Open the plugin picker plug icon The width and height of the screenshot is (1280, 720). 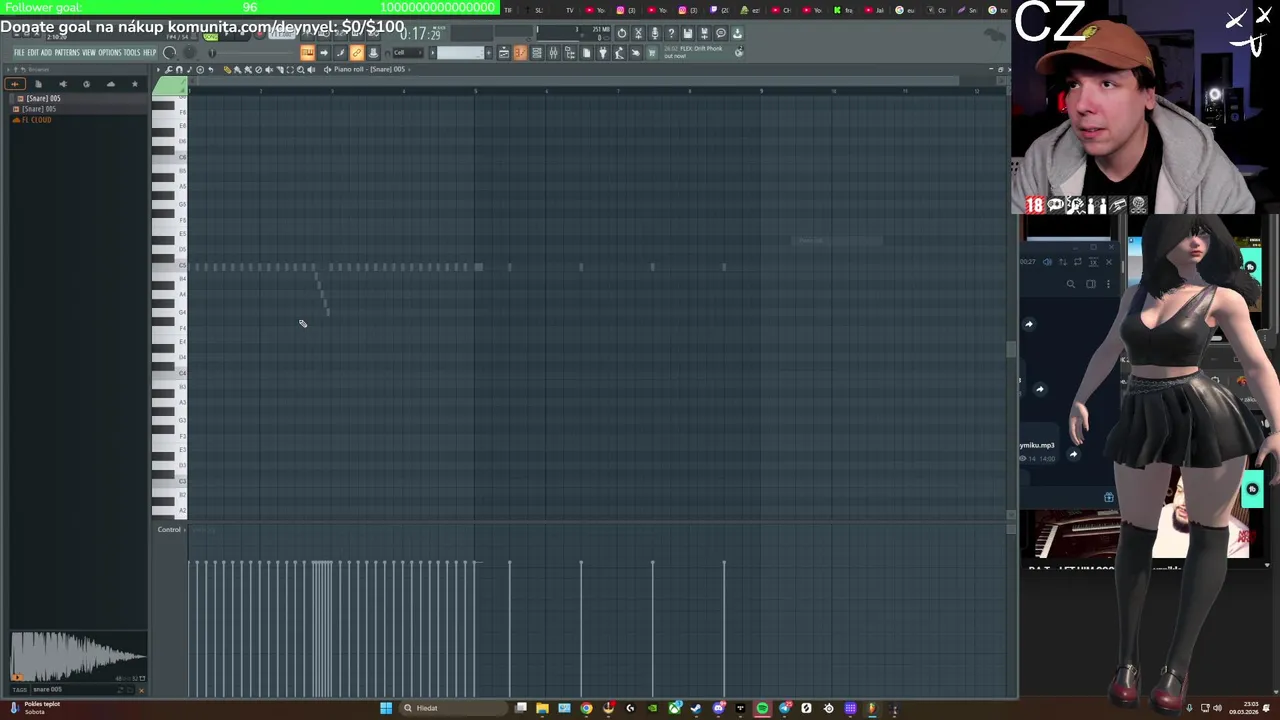point(603,52)
